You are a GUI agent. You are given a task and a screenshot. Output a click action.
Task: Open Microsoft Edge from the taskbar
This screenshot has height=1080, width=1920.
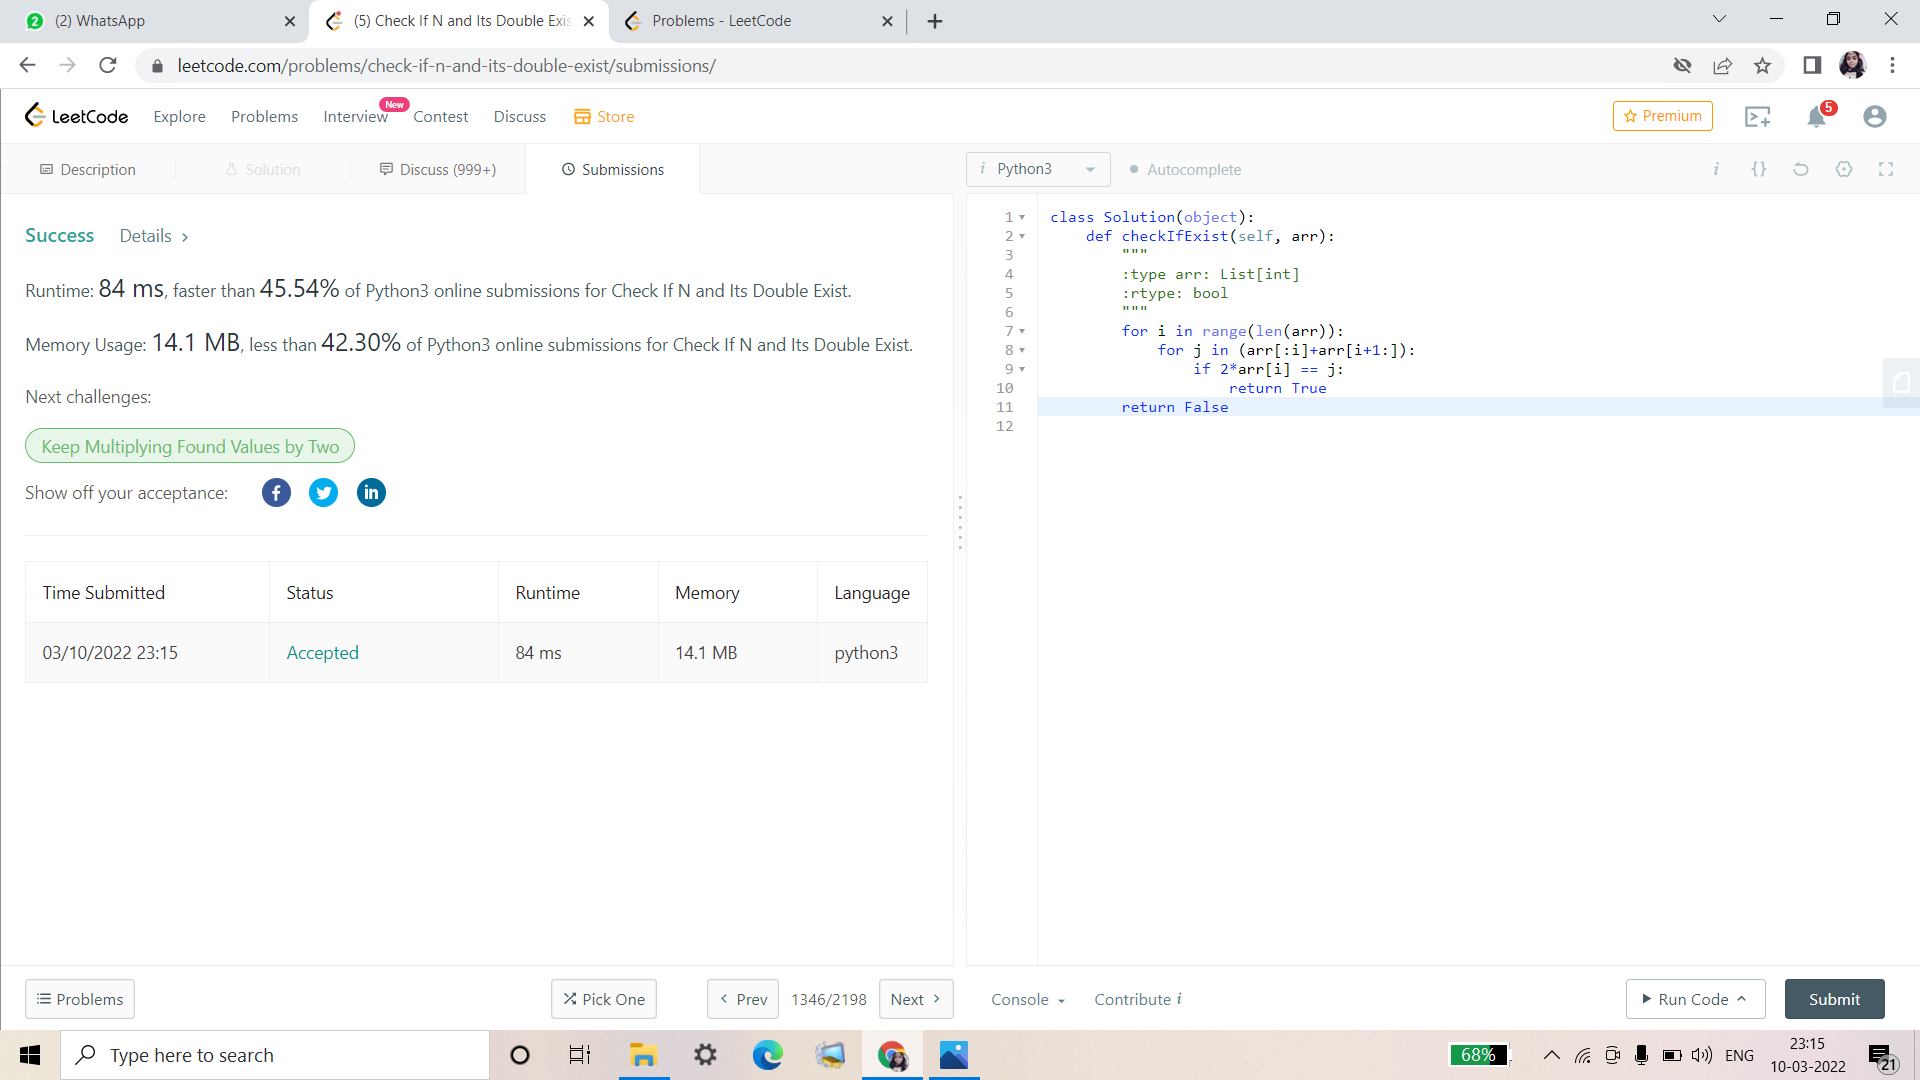(x=767, y=1055)
